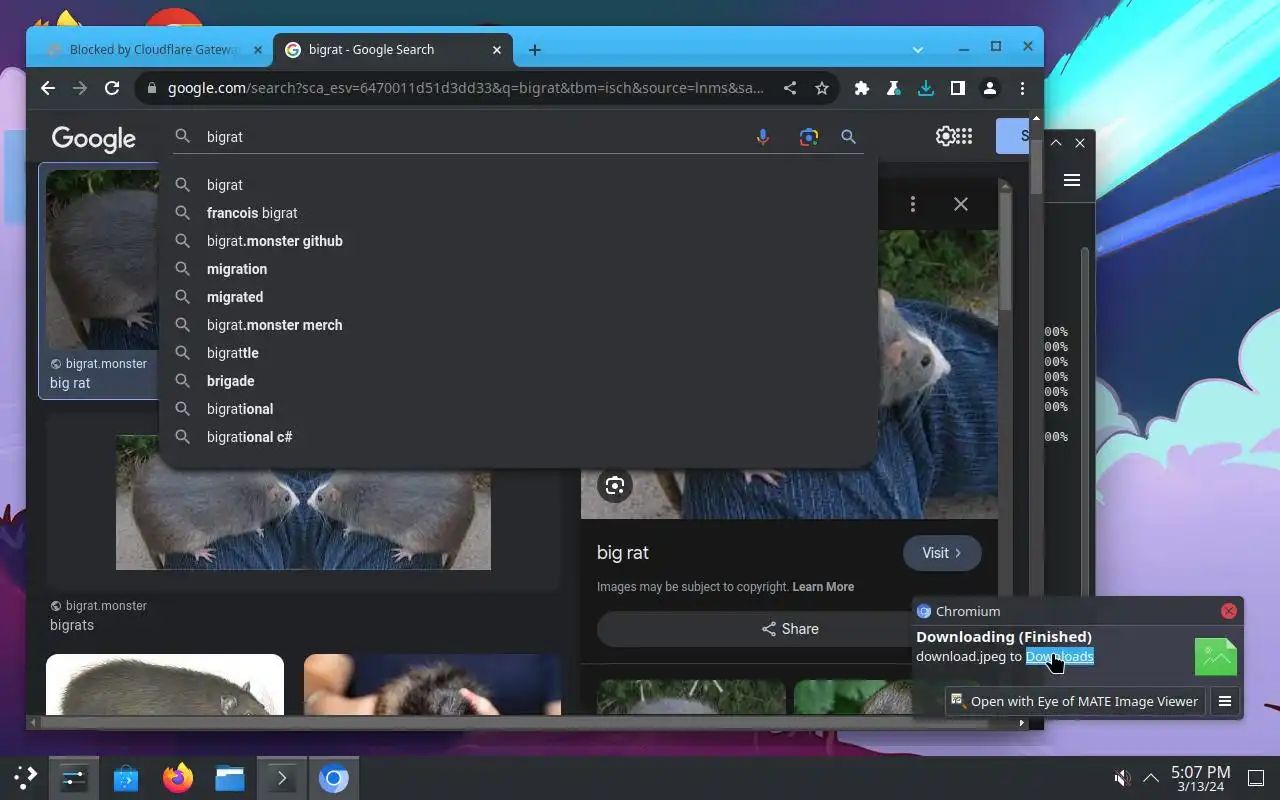Click the blue magnifier search button
The height and width of the screenshot is (800, 1280).
coord(849,137)
